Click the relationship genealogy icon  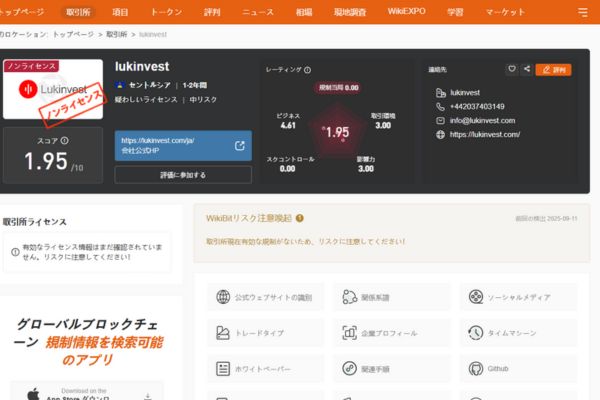point(349,297)
